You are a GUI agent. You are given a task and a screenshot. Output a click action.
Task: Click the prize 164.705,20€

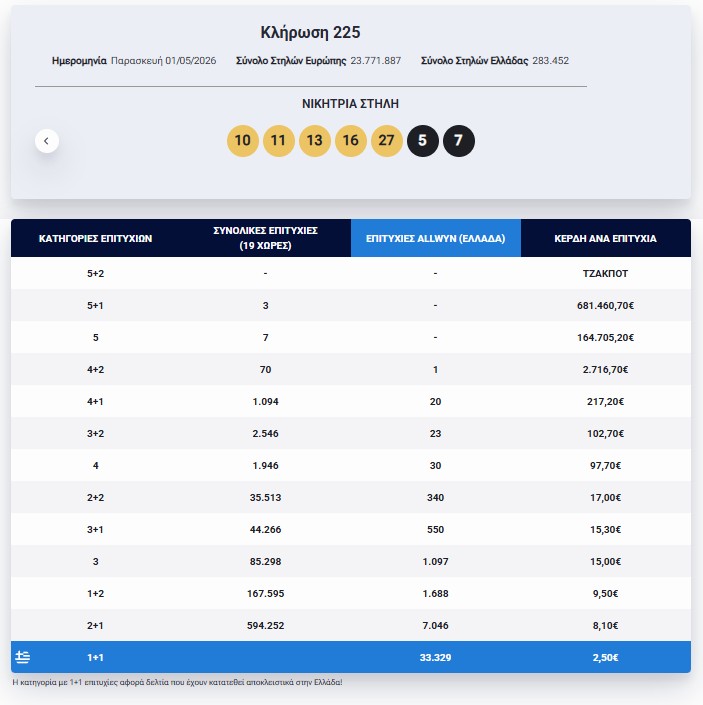(x=605, y=337)
